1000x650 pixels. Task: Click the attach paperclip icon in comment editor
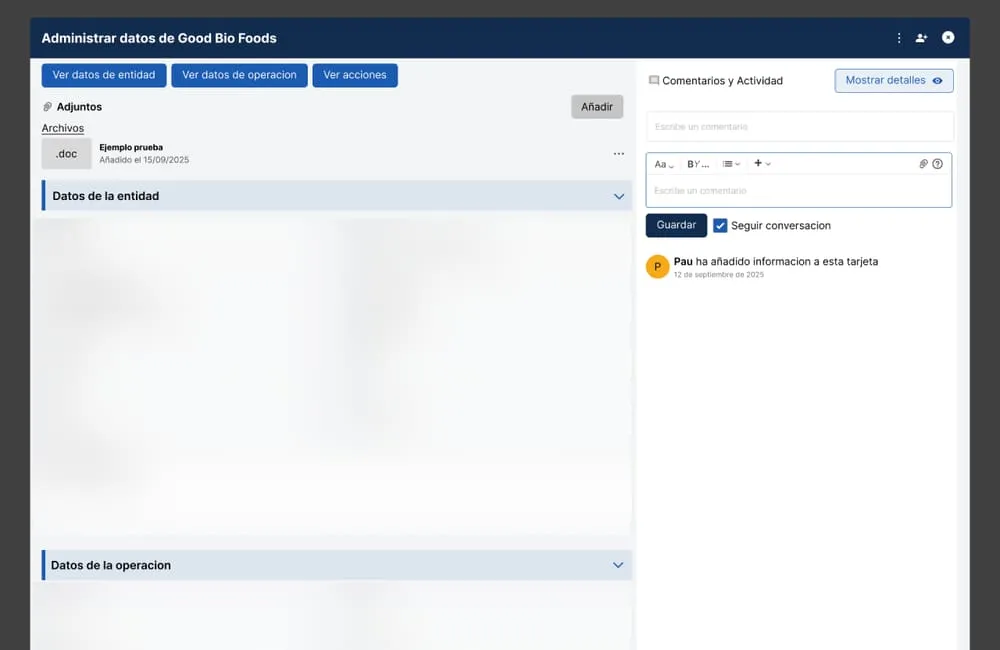point(923,164)
